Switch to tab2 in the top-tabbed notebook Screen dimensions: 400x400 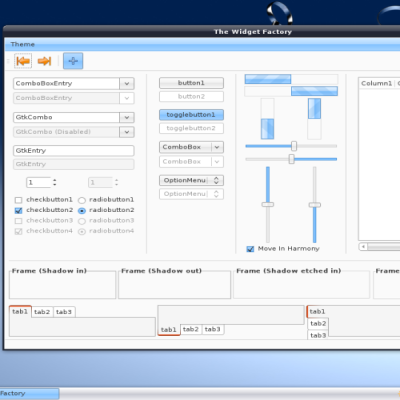42,312
